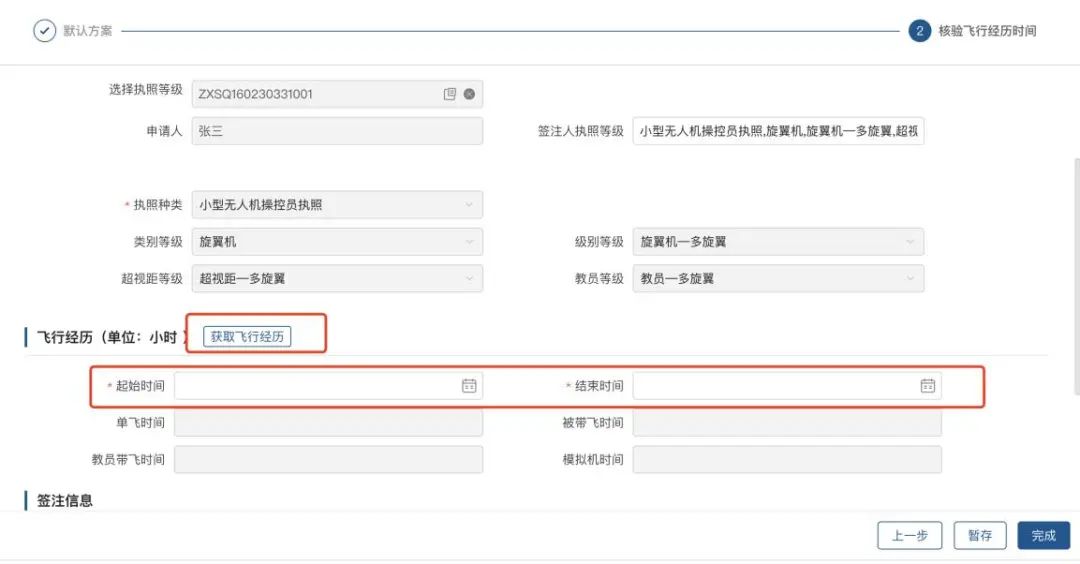Click the 签注信息 section heading
1080x564 pixels.
[65, 501]
